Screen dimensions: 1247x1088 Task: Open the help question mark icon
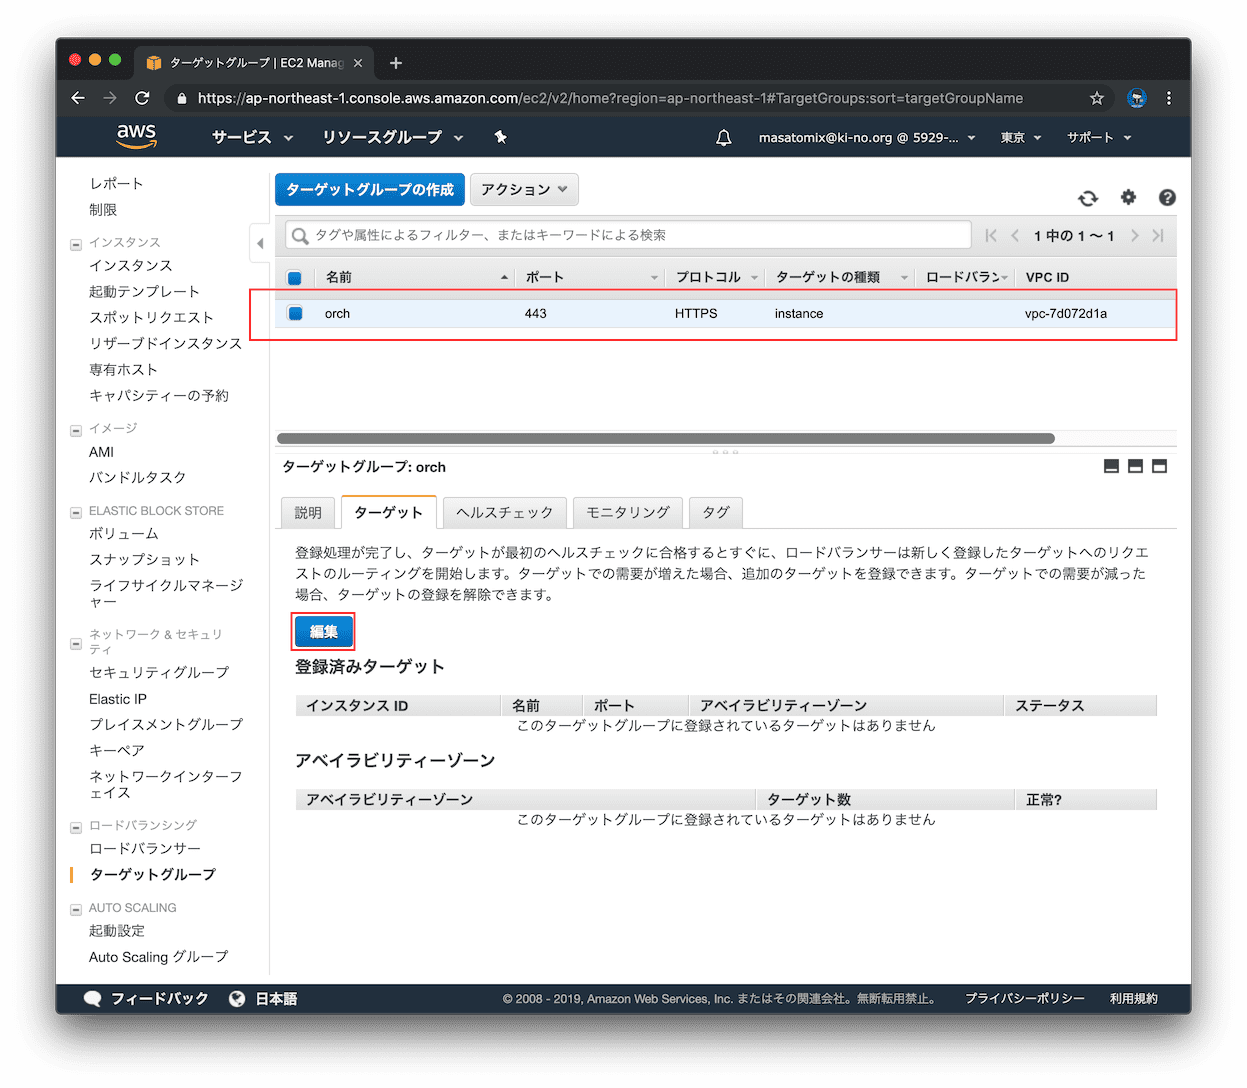click(1167, 198)
